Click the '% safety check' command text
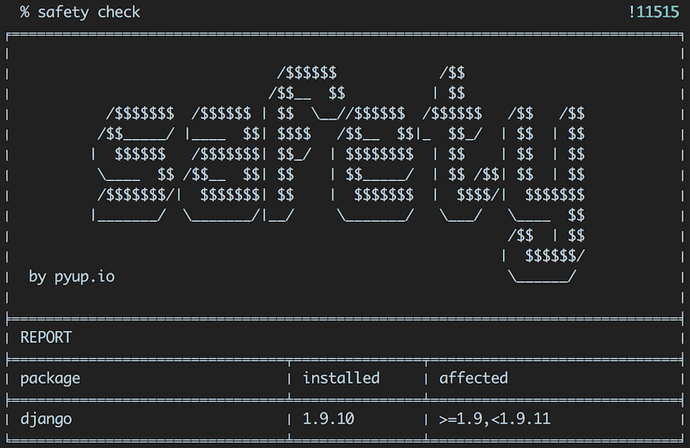The image size is (690, 448). 80,13
